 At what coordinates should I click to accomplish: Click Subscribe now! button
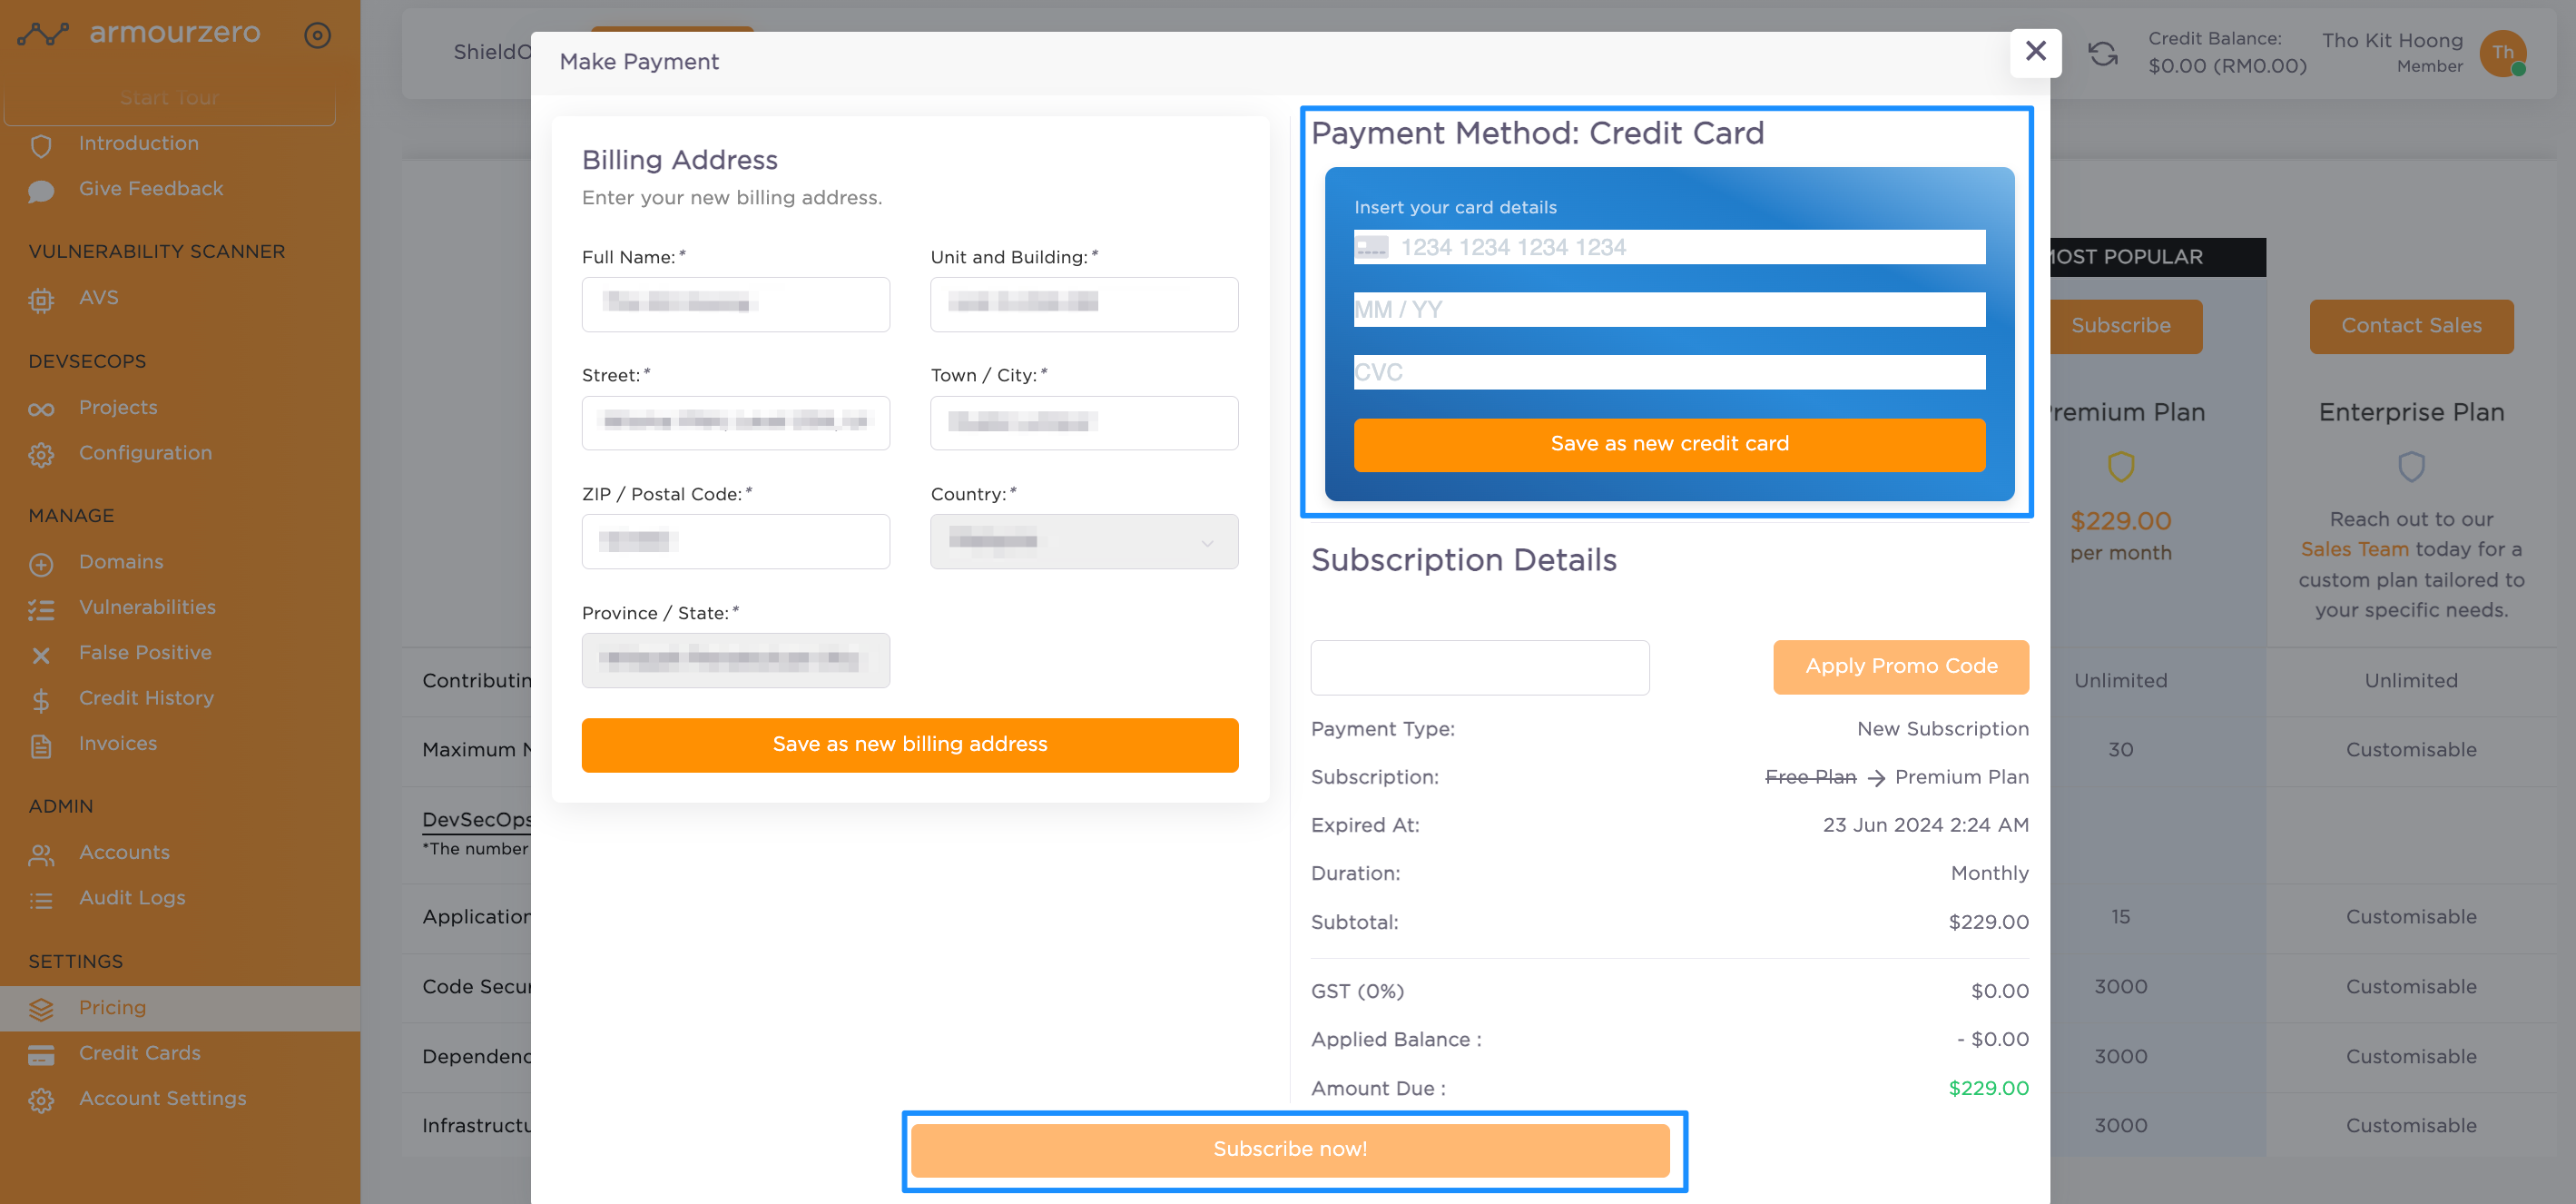[x=1290, y=1150]
